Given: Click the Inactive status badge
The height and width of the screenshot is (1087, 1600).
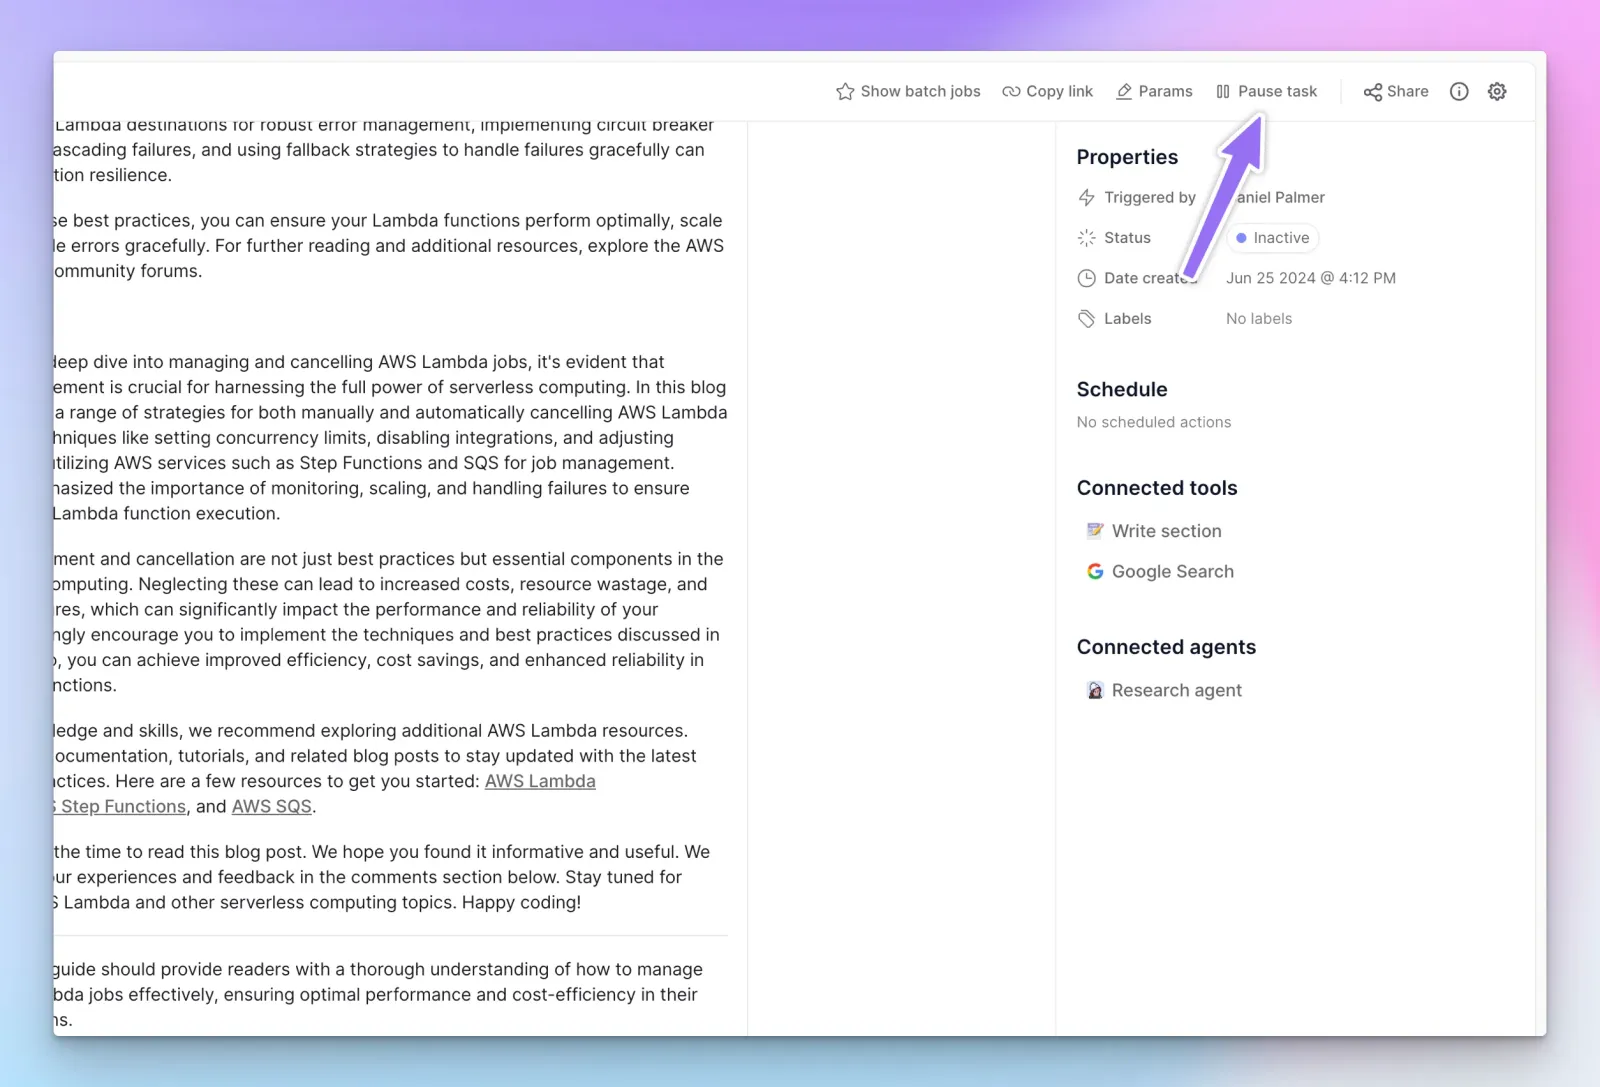Looking at the screenshot, I should [x=1272, y=238].
